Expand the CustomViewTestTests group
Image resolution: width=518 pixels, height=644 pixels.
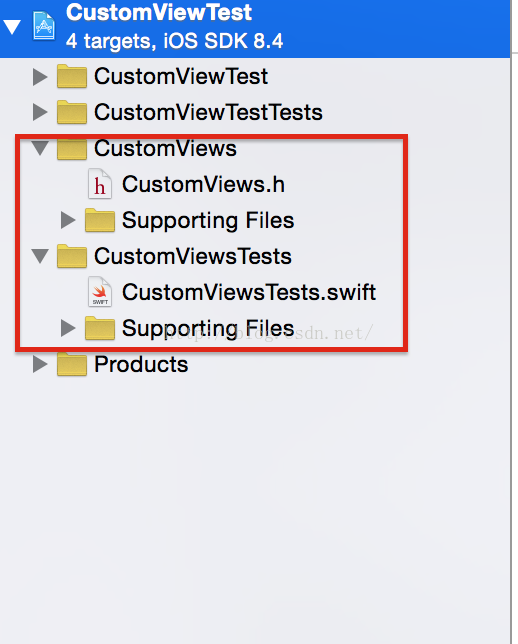(x=40, y=112)
